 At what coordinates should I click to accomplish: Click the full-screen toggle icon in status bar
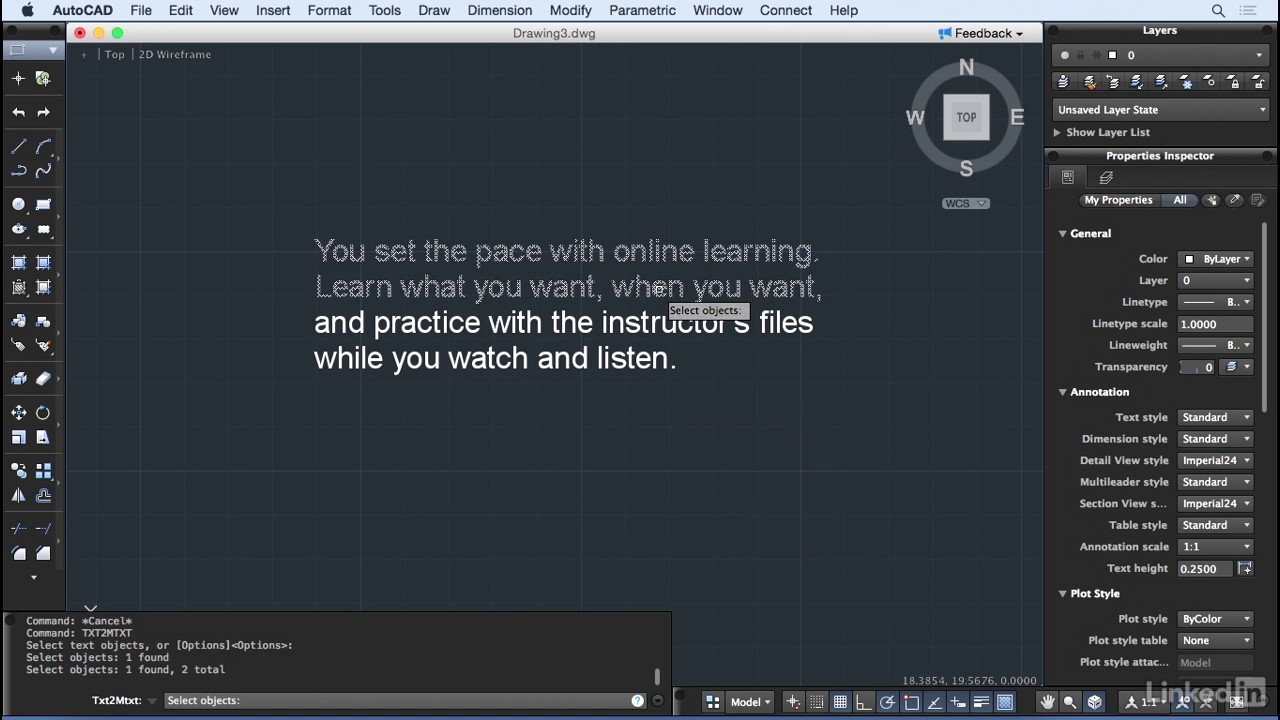point(1238,702)
